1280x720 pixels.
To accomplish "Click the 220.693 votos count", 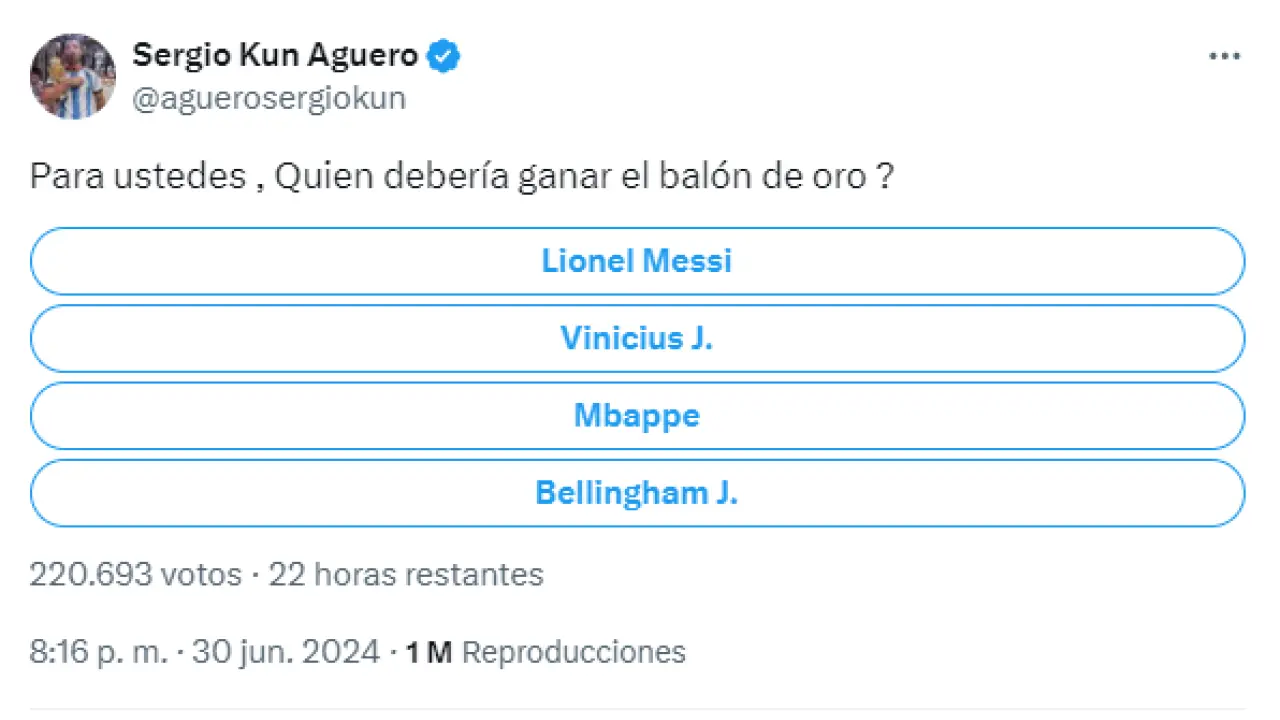I will point(135,575).
